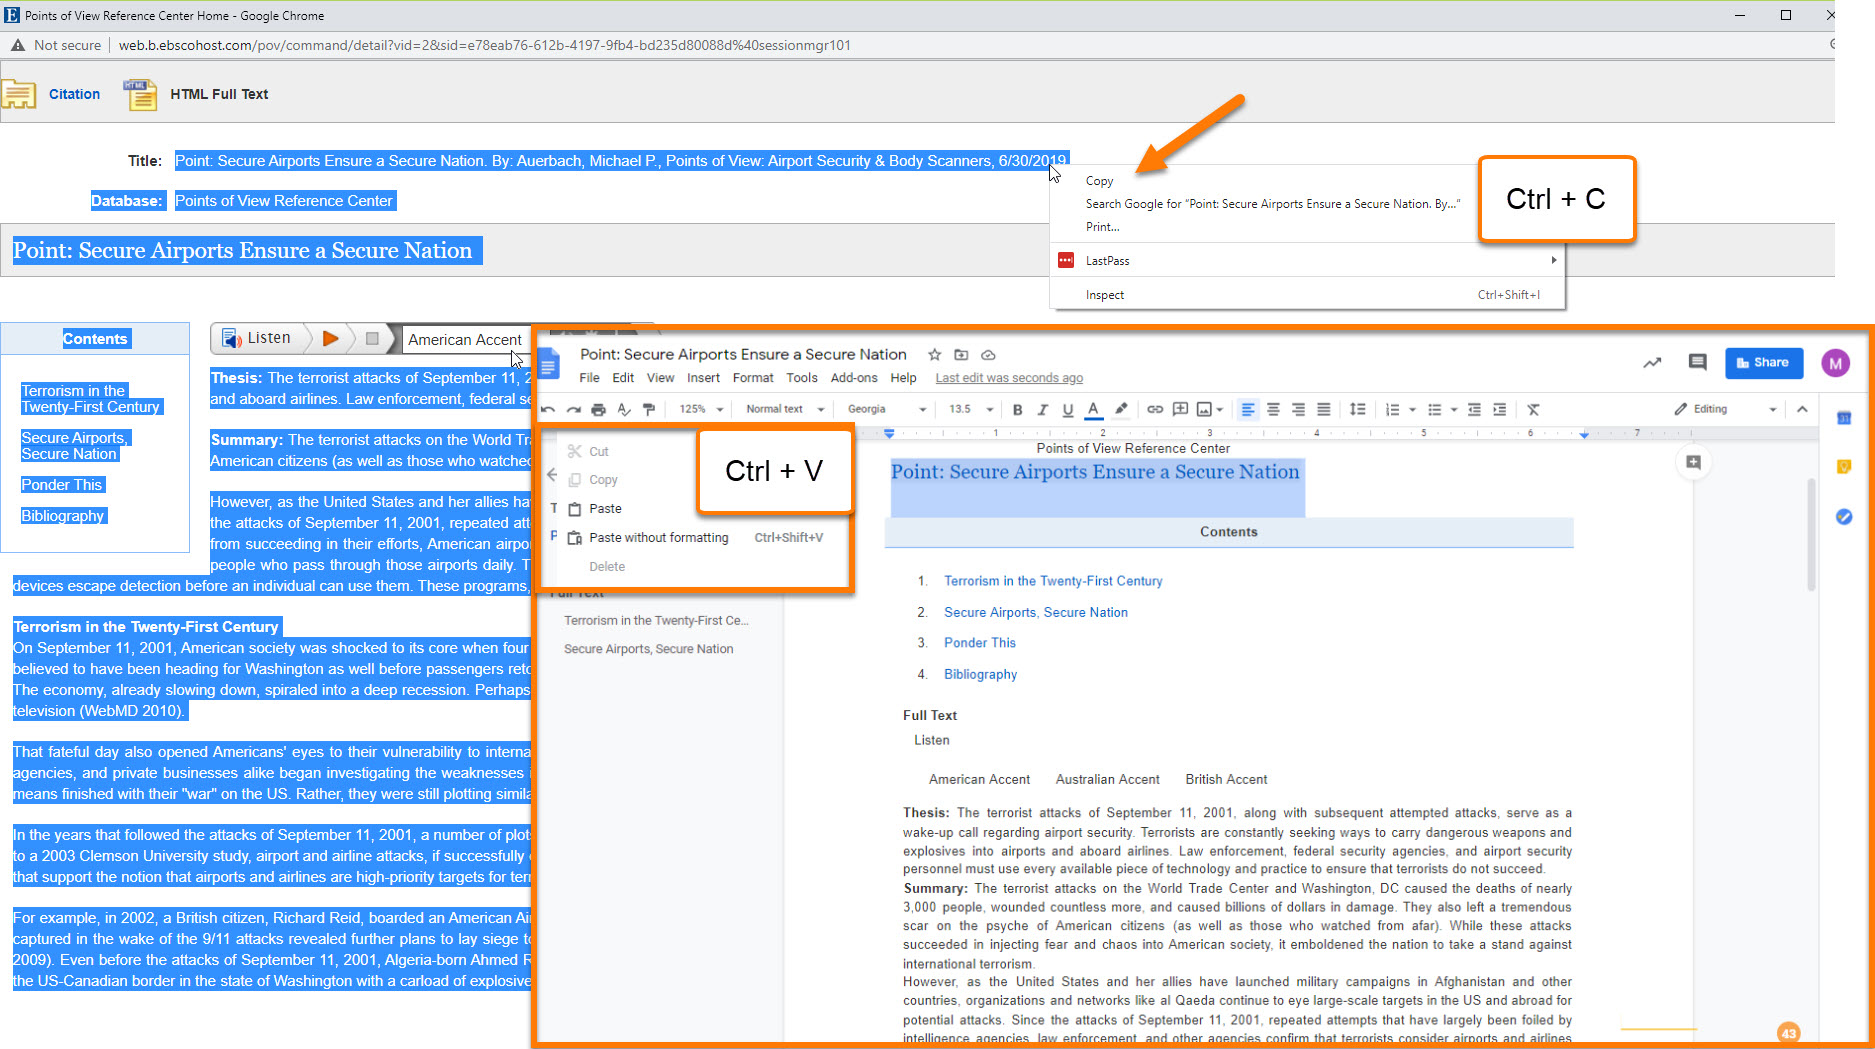Open 'Ponder This' link in Docs contents
This screenshot has height=1049, width=1875.
(980, 643)
